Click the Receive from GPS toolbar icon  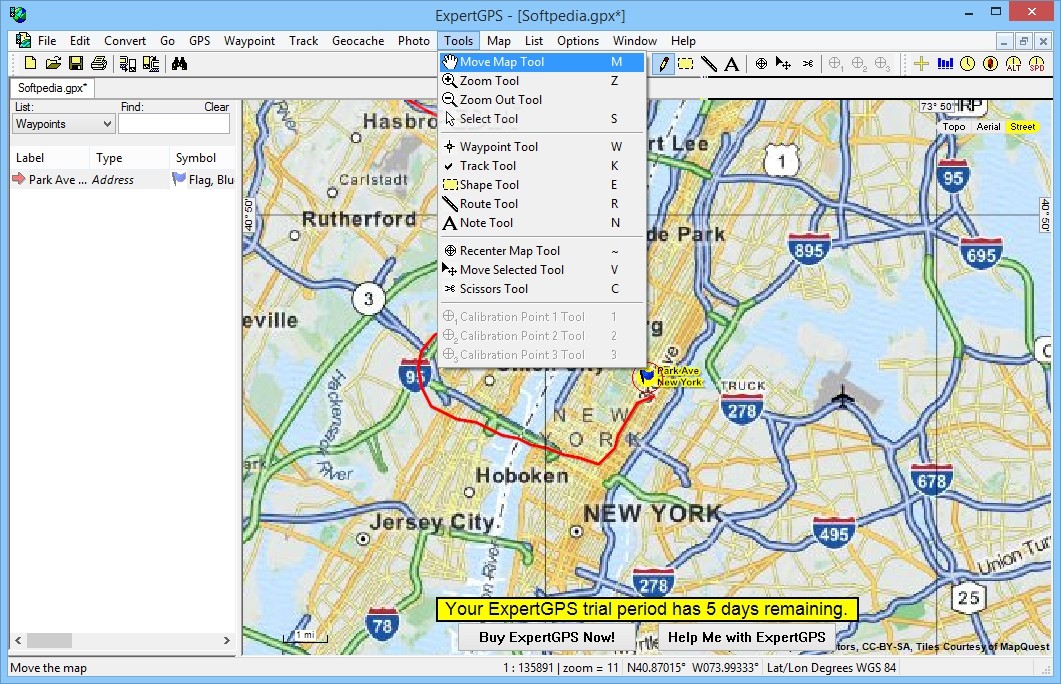[127, 64]
